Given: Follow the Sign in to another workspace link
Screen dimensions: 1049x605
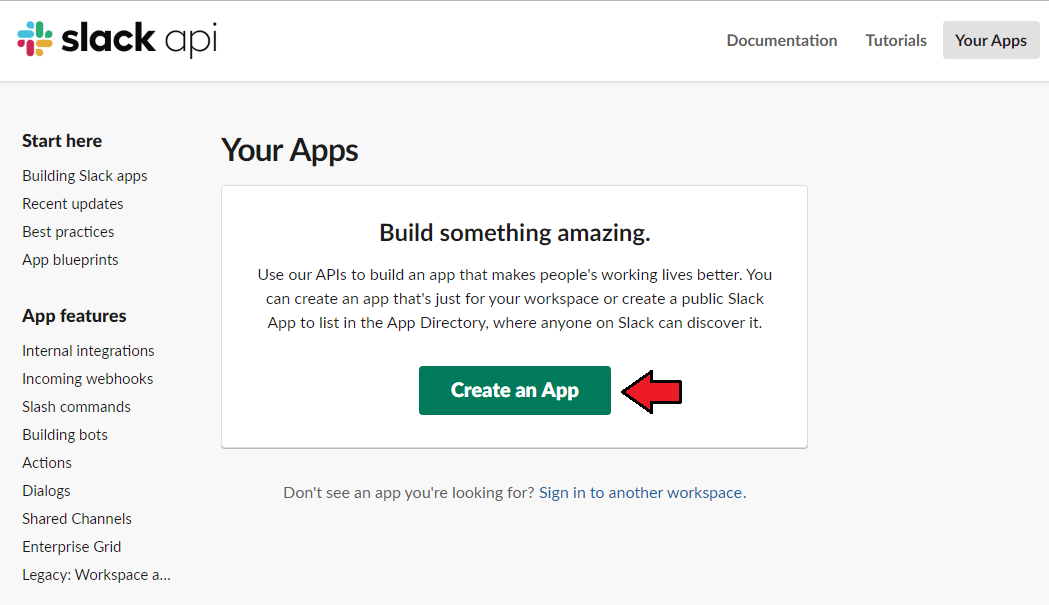Looking at the screenshot, I should 642,493.
